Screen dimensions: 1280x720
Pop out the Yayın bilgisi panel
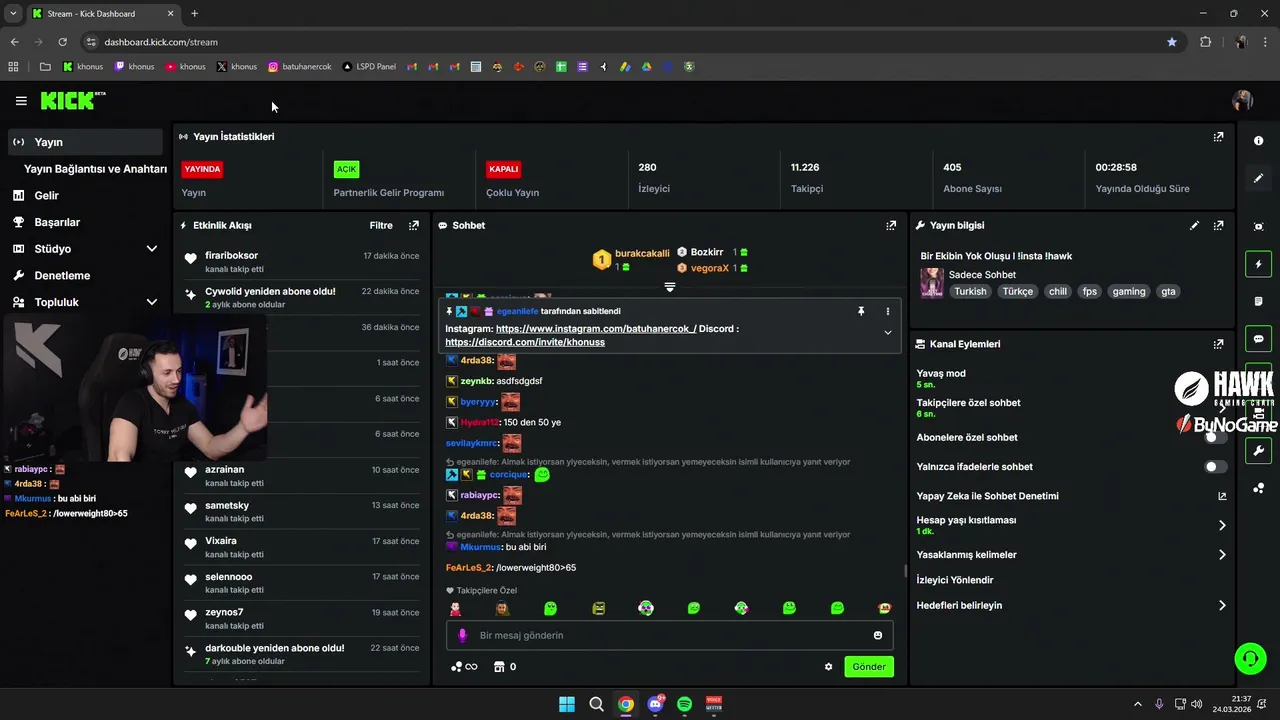pyautogui.click(x=1218, y=226)
